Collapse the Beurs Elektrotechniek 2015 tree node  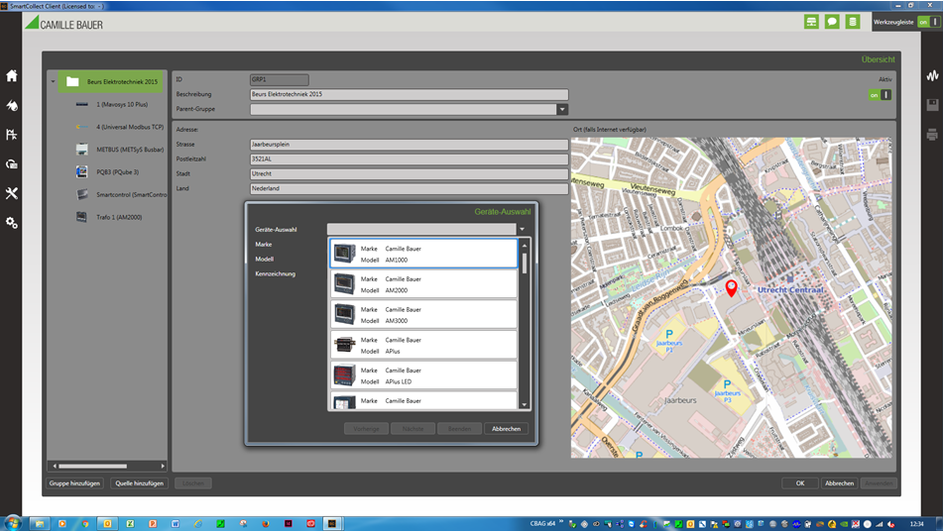point(53,82)
